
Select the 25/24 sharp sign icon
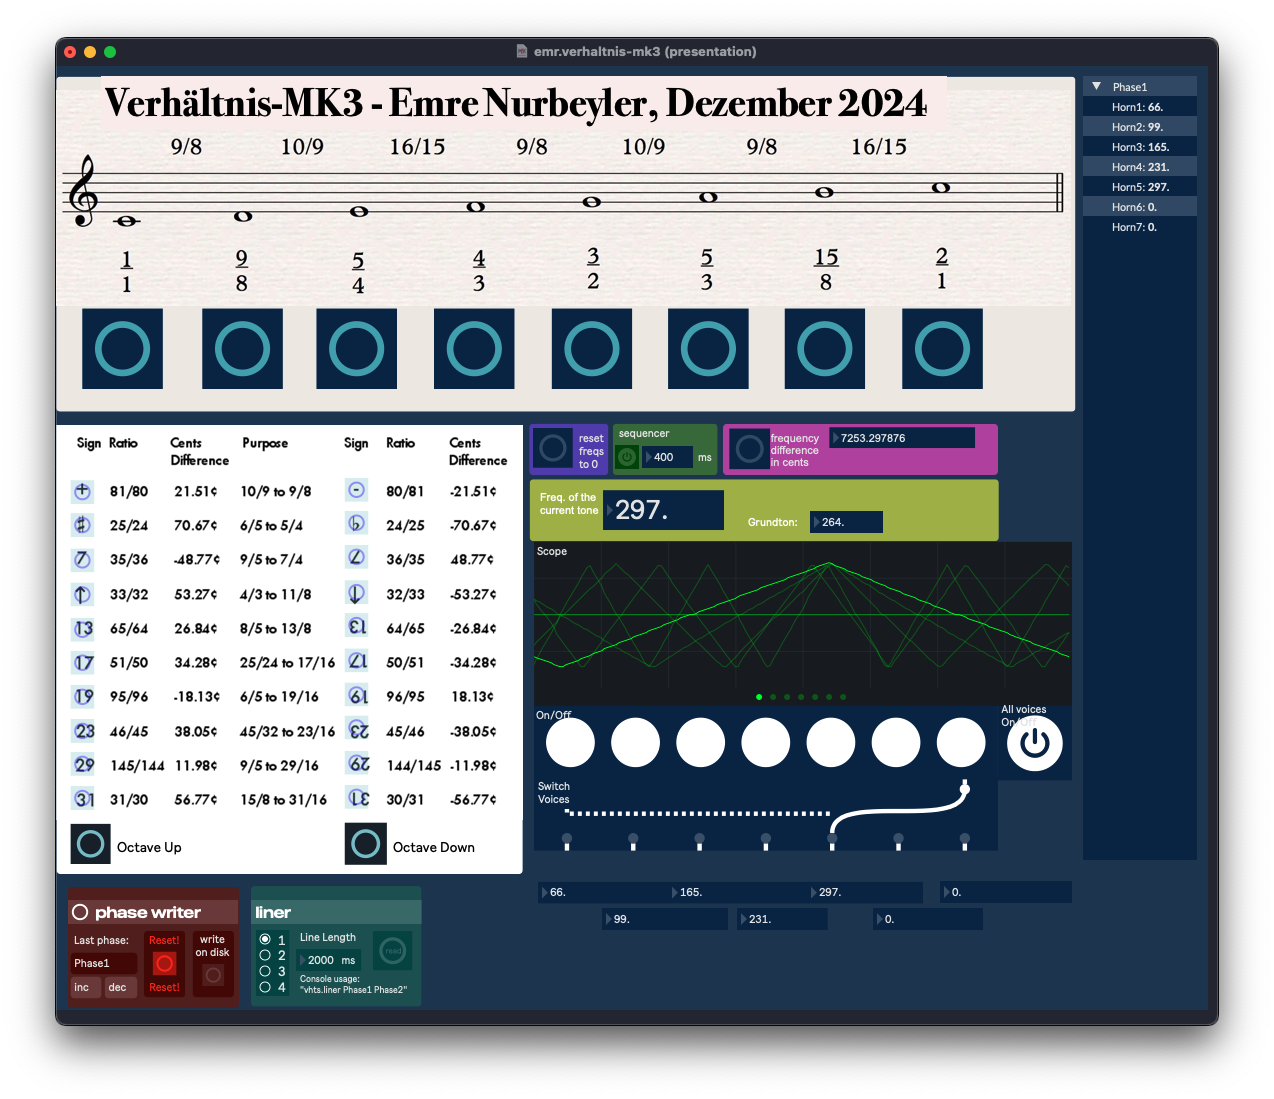(x=82, y=525)
